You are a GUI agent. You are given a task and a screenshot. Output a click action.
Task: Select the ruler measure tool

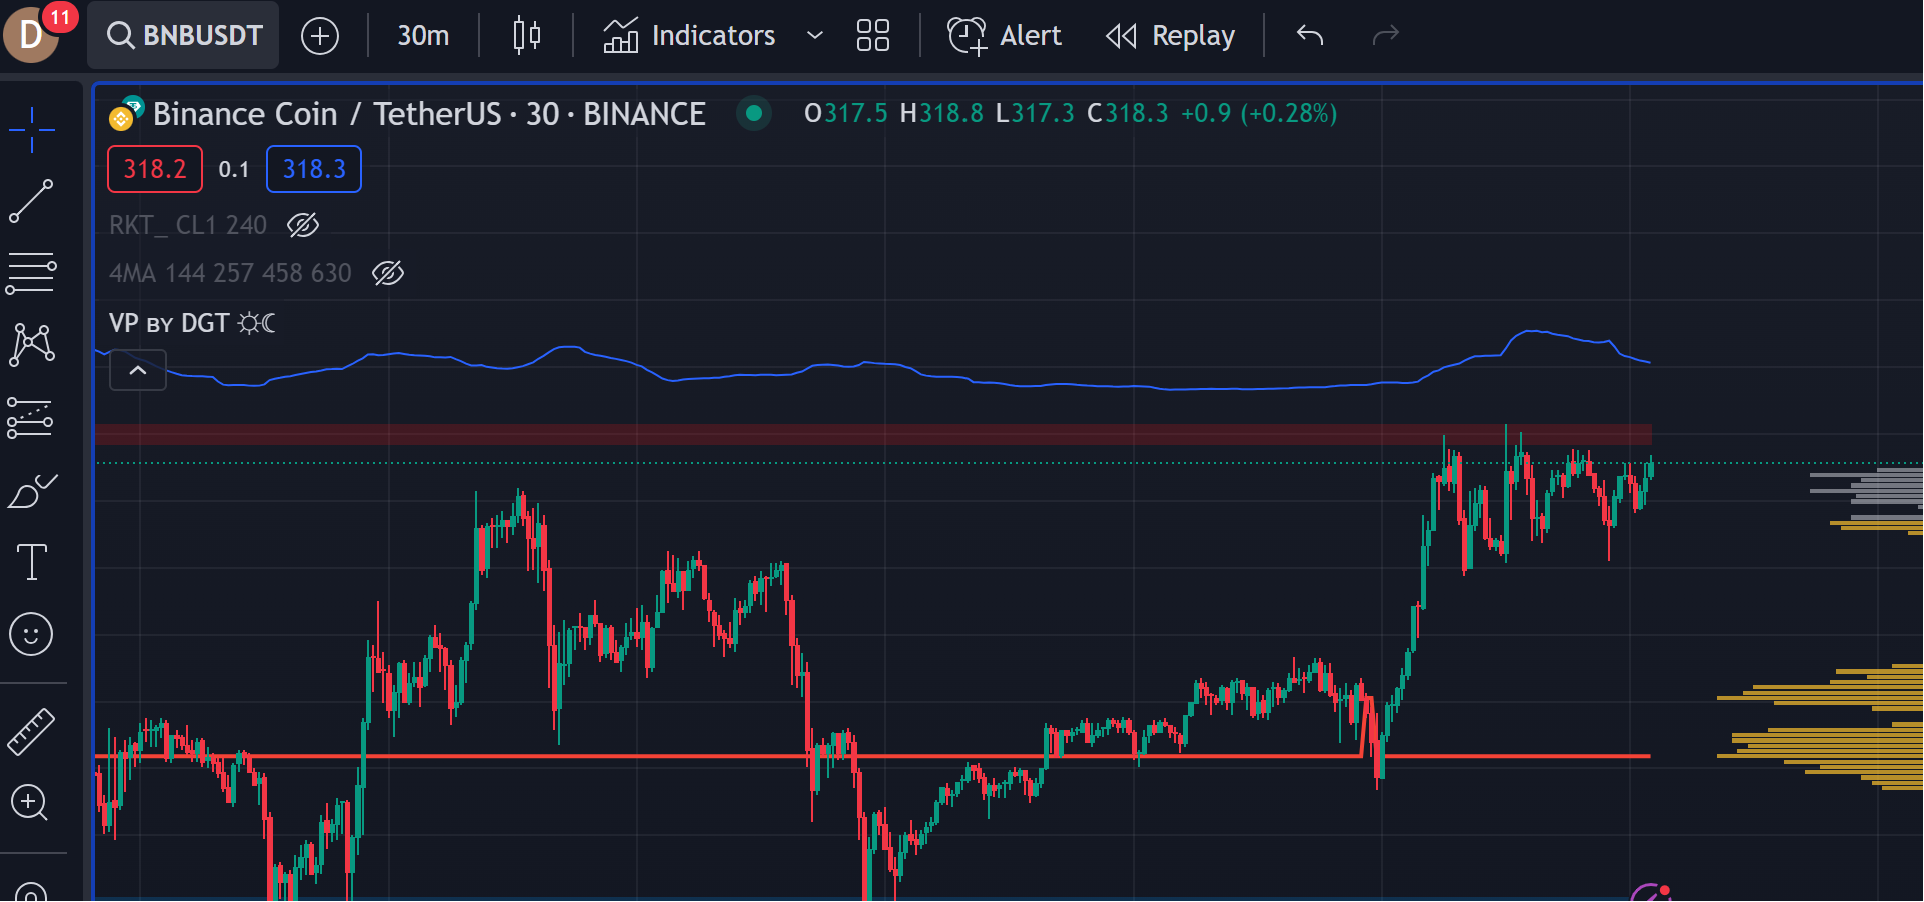tap(32, 731)
